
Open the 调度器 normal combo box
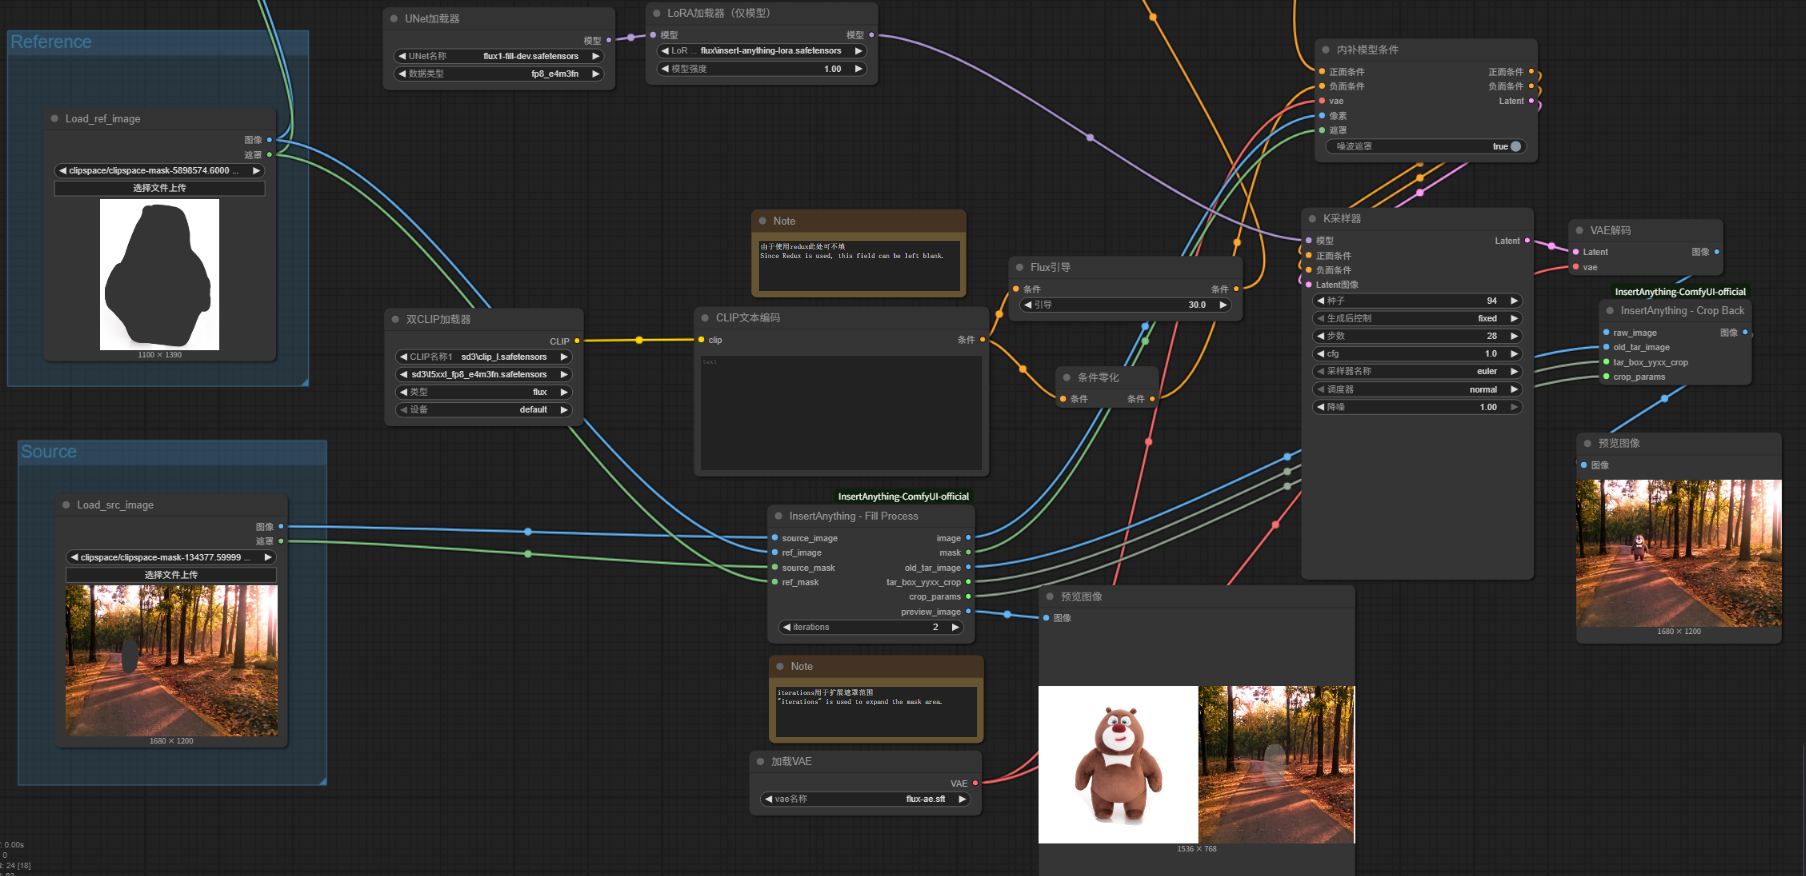click(x=1417, y=389)
